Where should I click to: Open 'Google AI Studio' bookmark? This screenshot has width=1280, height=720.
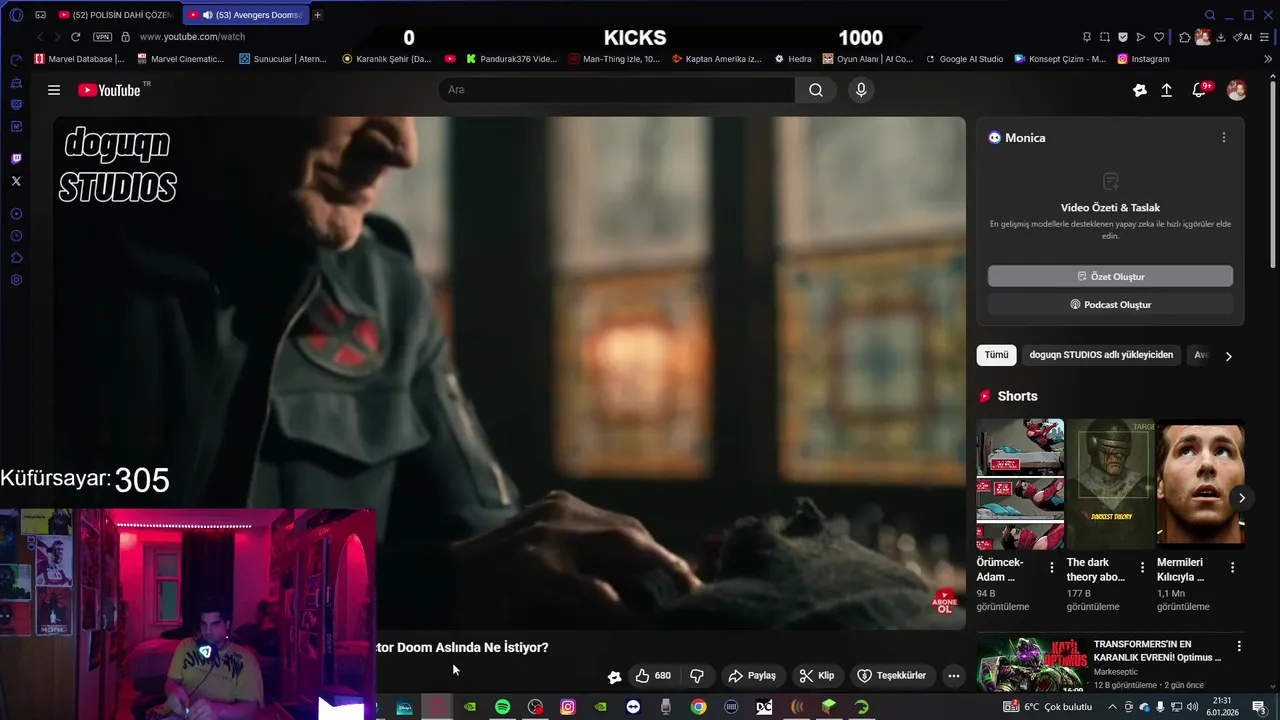(964, 59)
